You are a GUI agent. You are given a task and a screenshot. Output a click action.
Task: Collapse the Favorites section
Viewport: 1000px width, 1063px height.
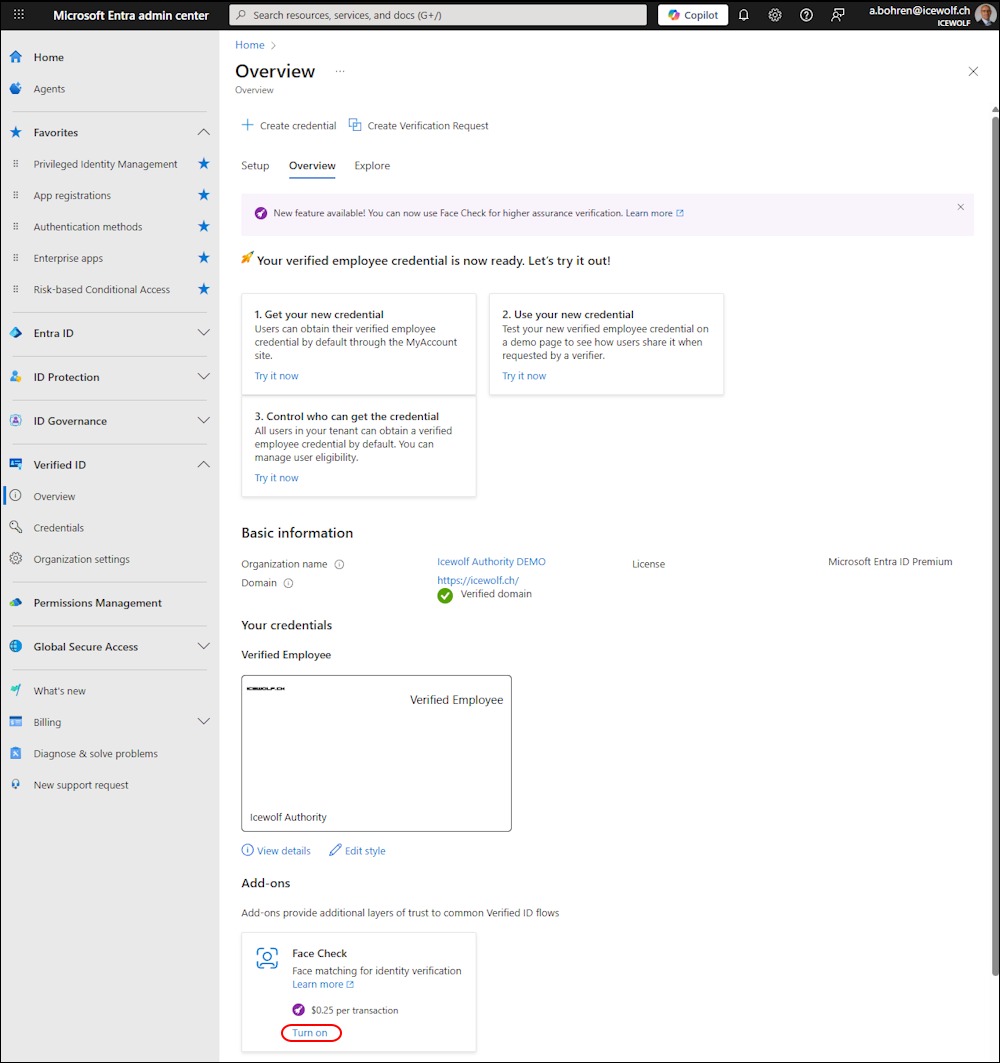coord(203,132)
